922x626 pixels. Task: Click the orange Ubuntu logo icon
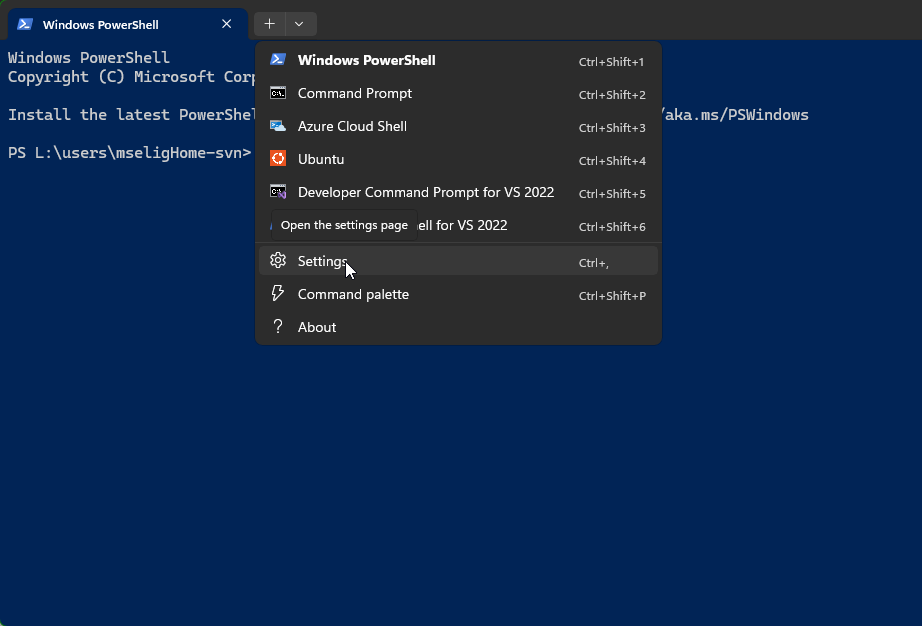(278, 159)
